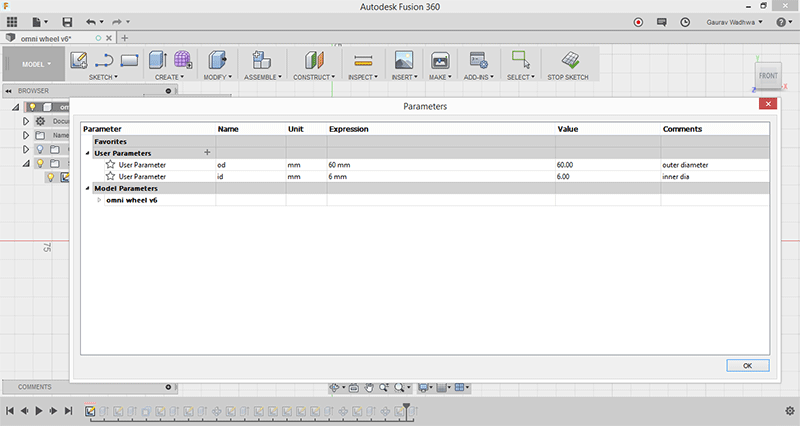The width and height of the screenshot is (800, 426).
Task: Open timeline settings gear
Action: (790, 411)
